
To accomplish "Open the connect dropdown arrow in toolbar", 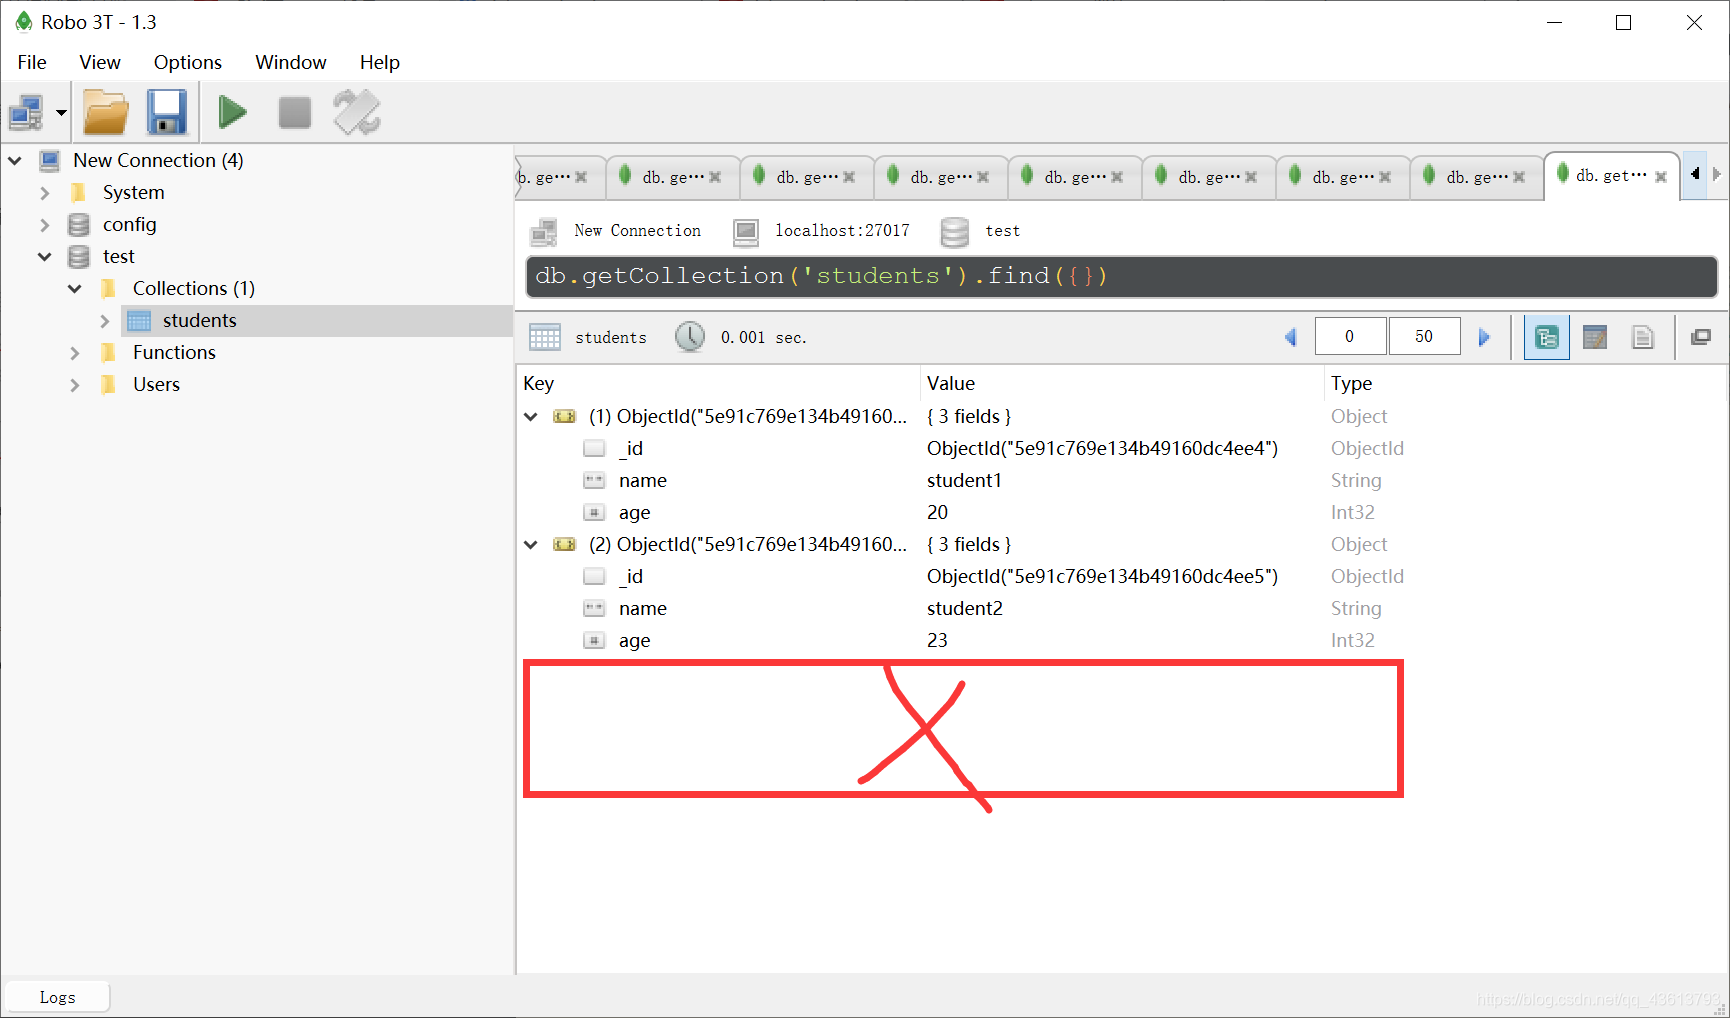I will click(x=61, y=112).
